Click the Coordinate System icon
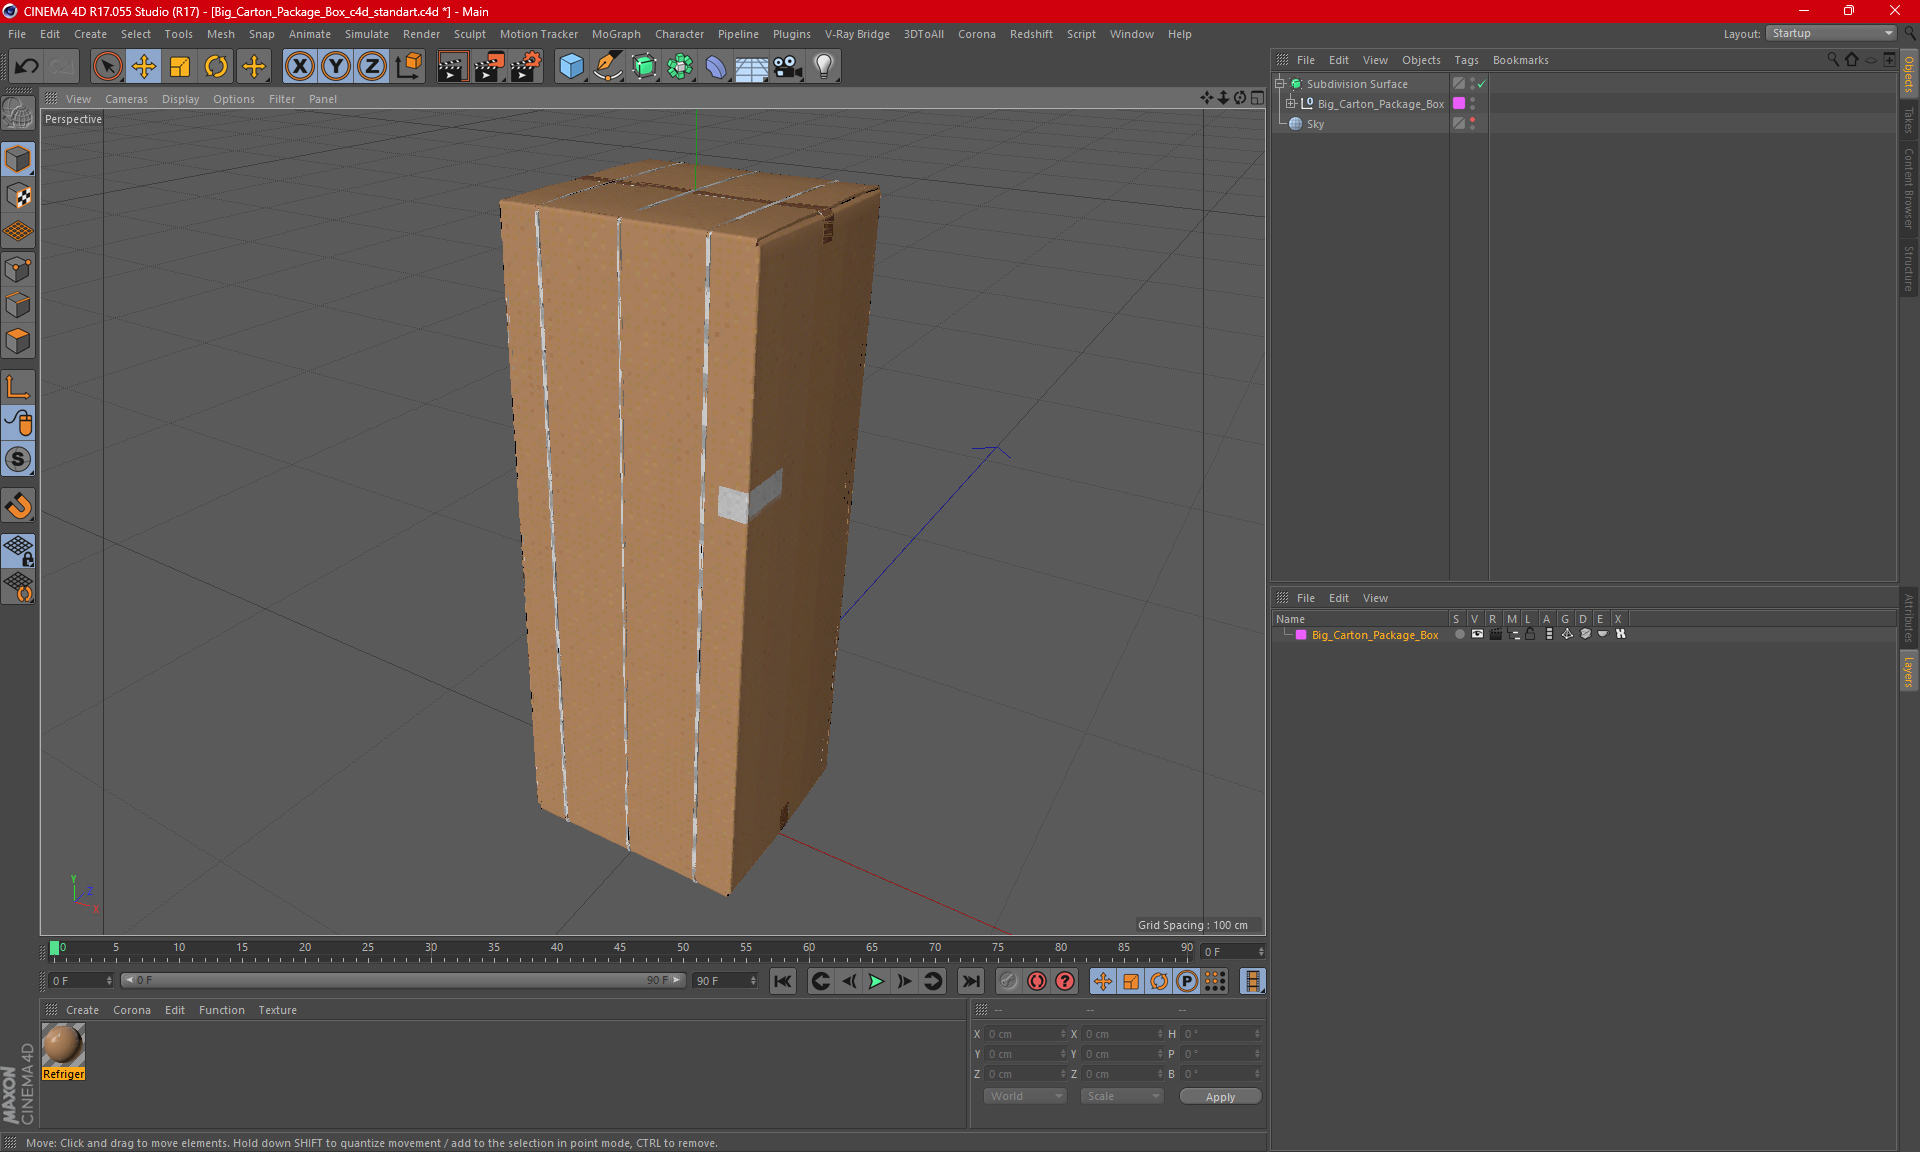Image resolution: width=1920 pixels, height=1152 pixels. [x=409, y=67]
